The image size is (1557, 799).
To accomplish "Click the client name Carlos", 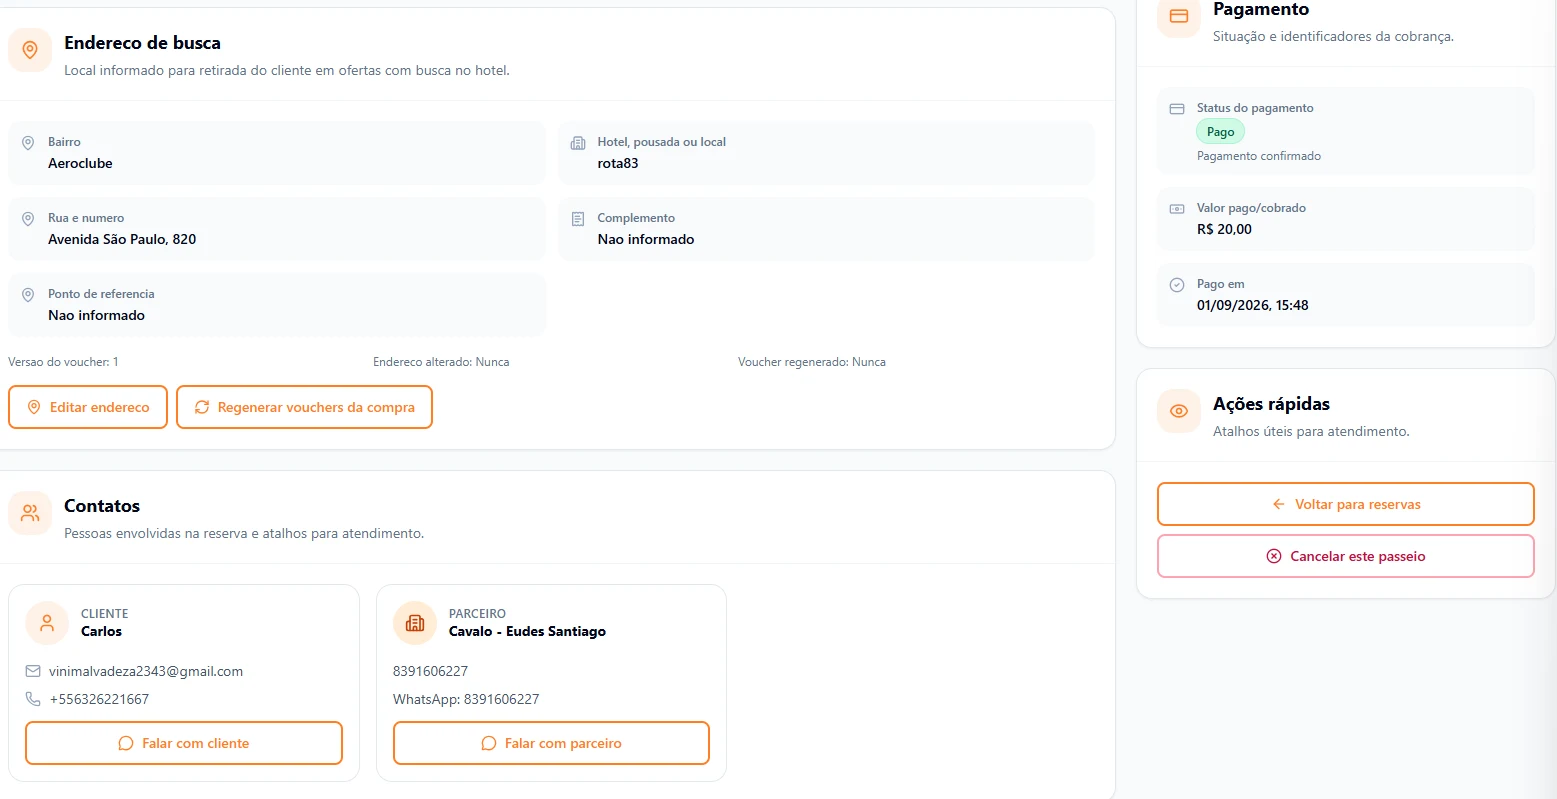I will coord(101,631).
